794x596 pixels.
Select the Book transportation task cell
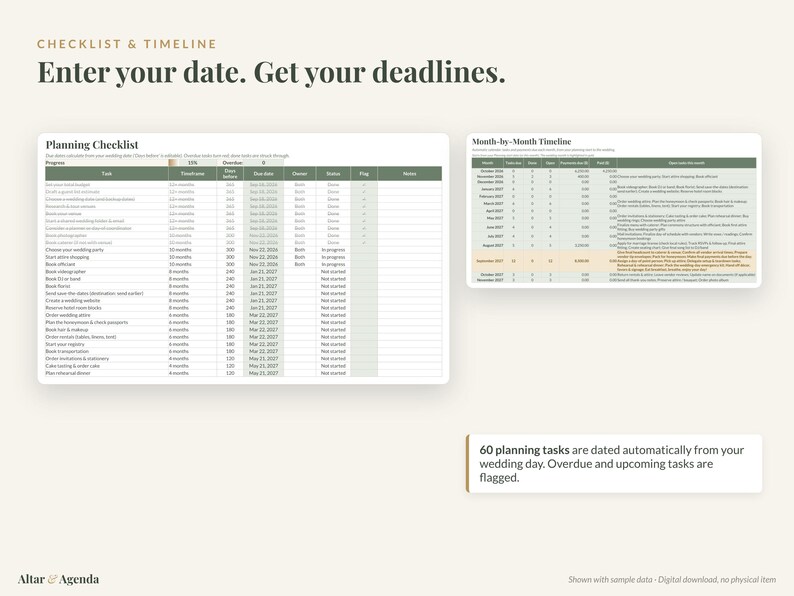pos(107,351)
